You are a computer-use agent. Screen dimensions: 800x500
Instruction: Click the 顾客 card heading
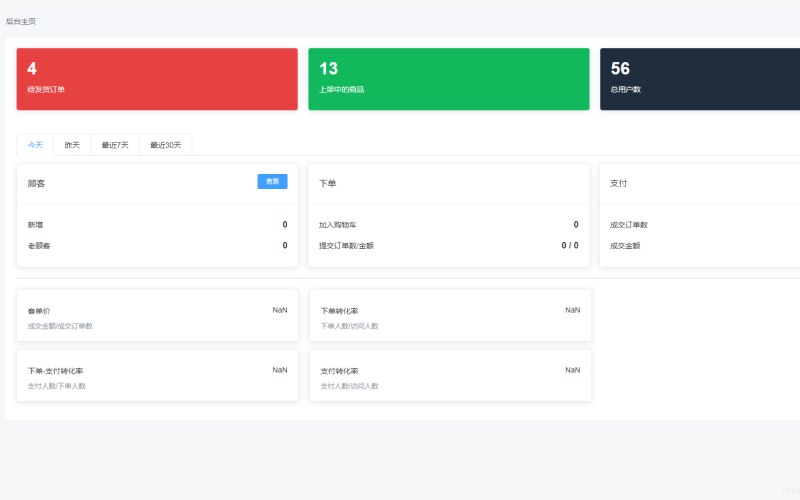36,183
